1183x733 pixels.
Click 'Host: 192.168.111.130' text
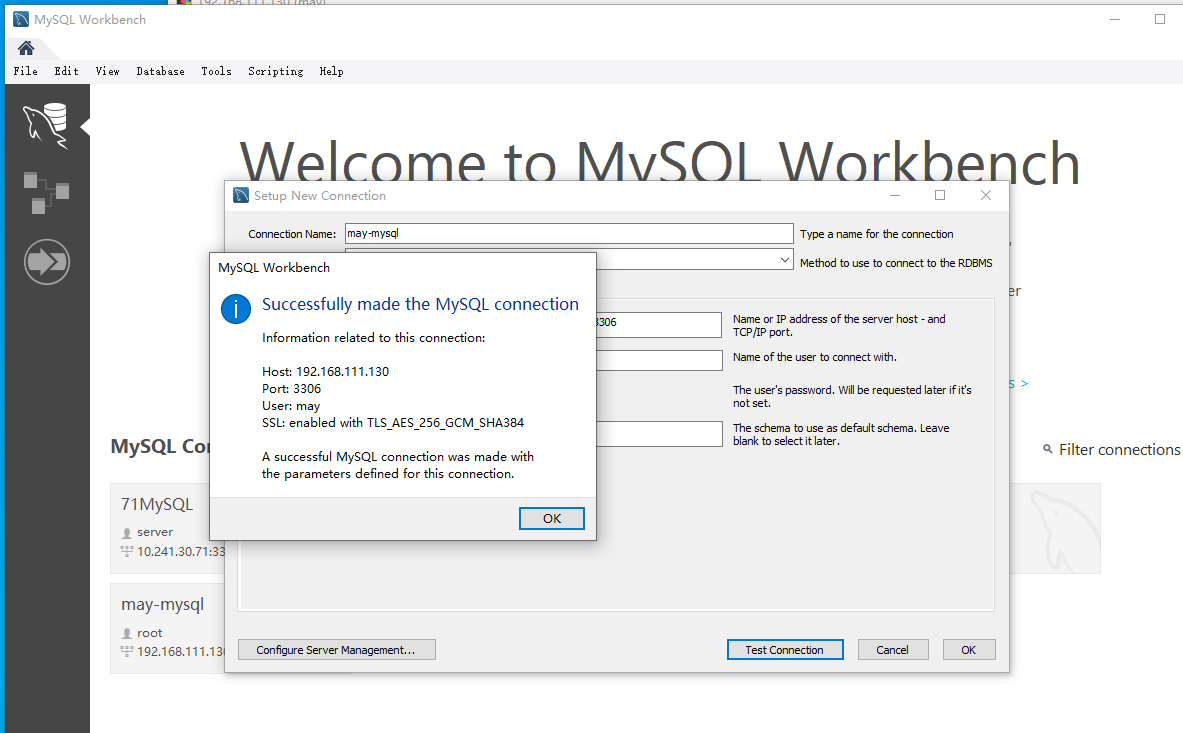pos(325,372)
